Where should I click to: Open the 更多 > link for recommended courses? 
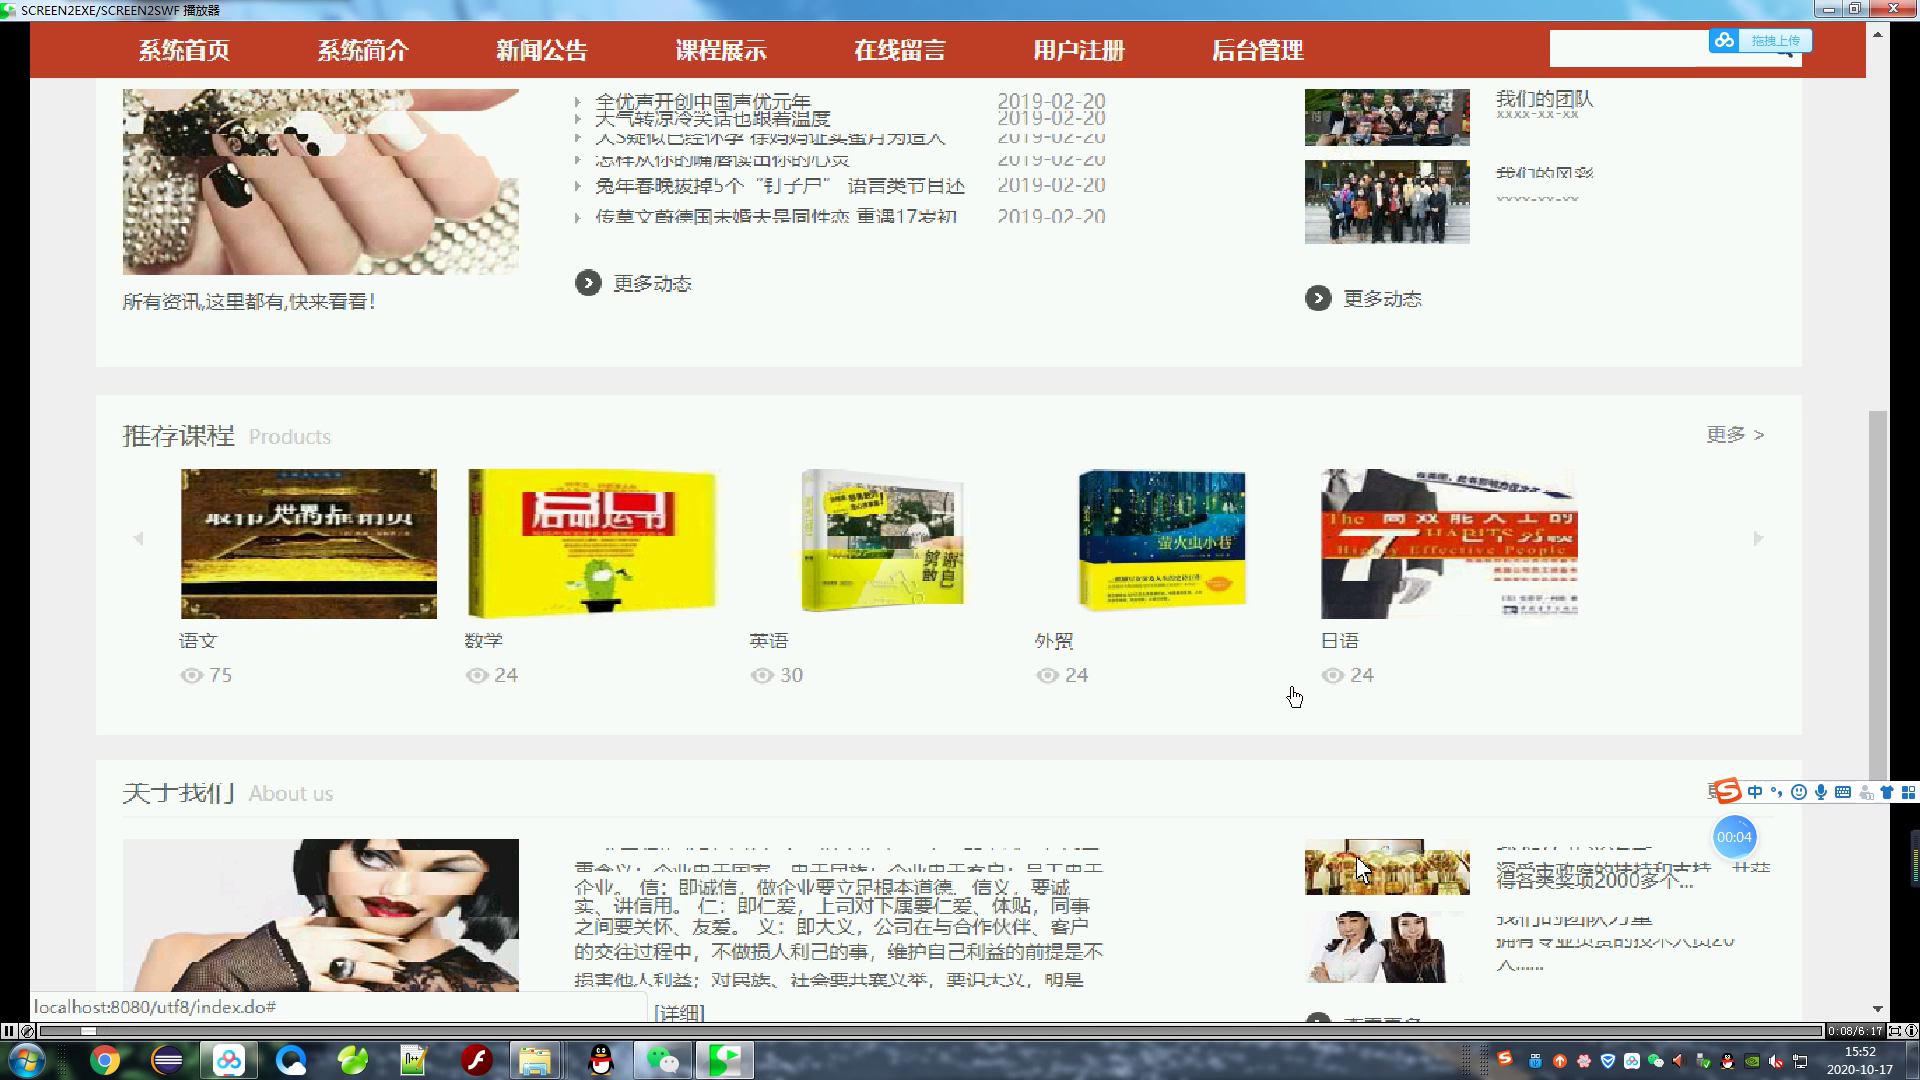tap(1735, 435)
